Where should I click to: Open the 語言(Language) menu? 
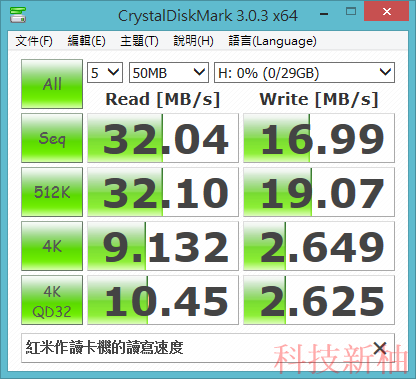tap(273, 41)
